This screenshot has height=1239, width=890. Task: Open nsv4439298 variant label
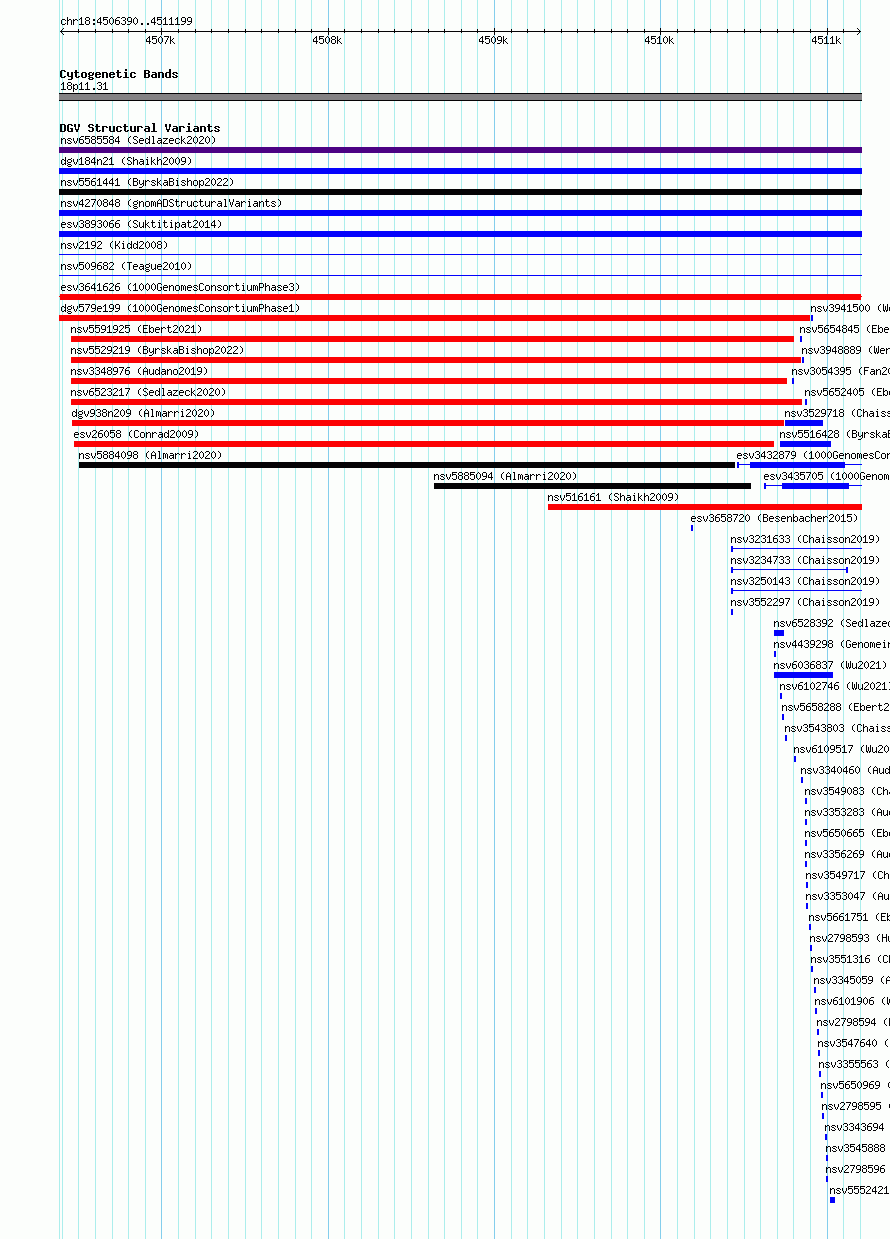pos(831,644)
